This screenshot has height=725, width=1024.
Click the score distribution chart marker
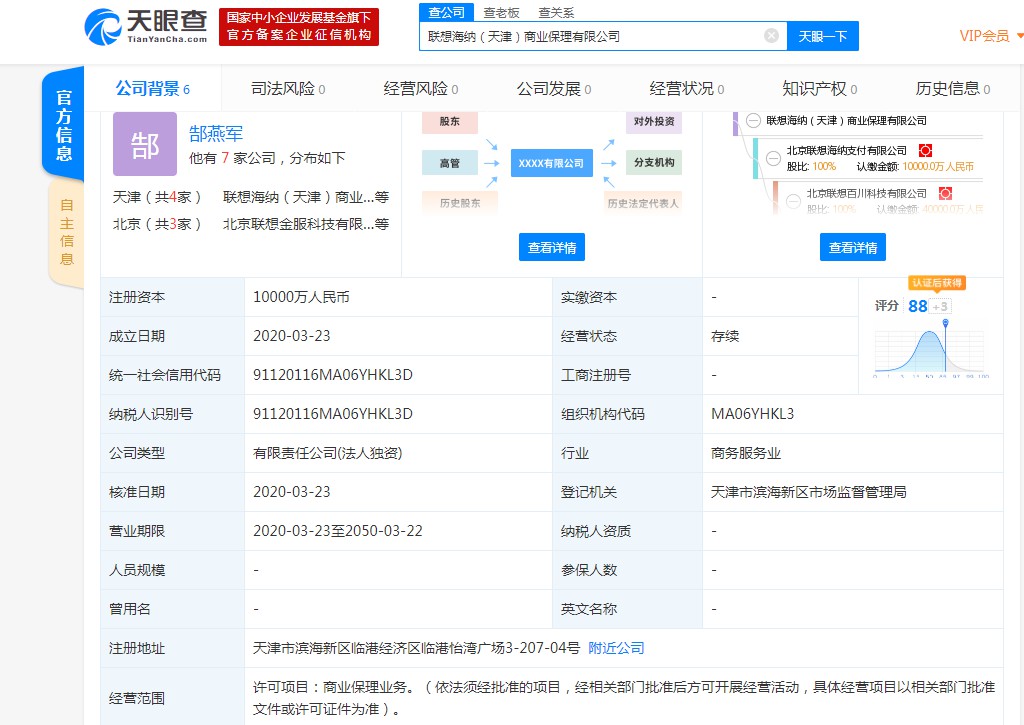click(x=945, y=323)
